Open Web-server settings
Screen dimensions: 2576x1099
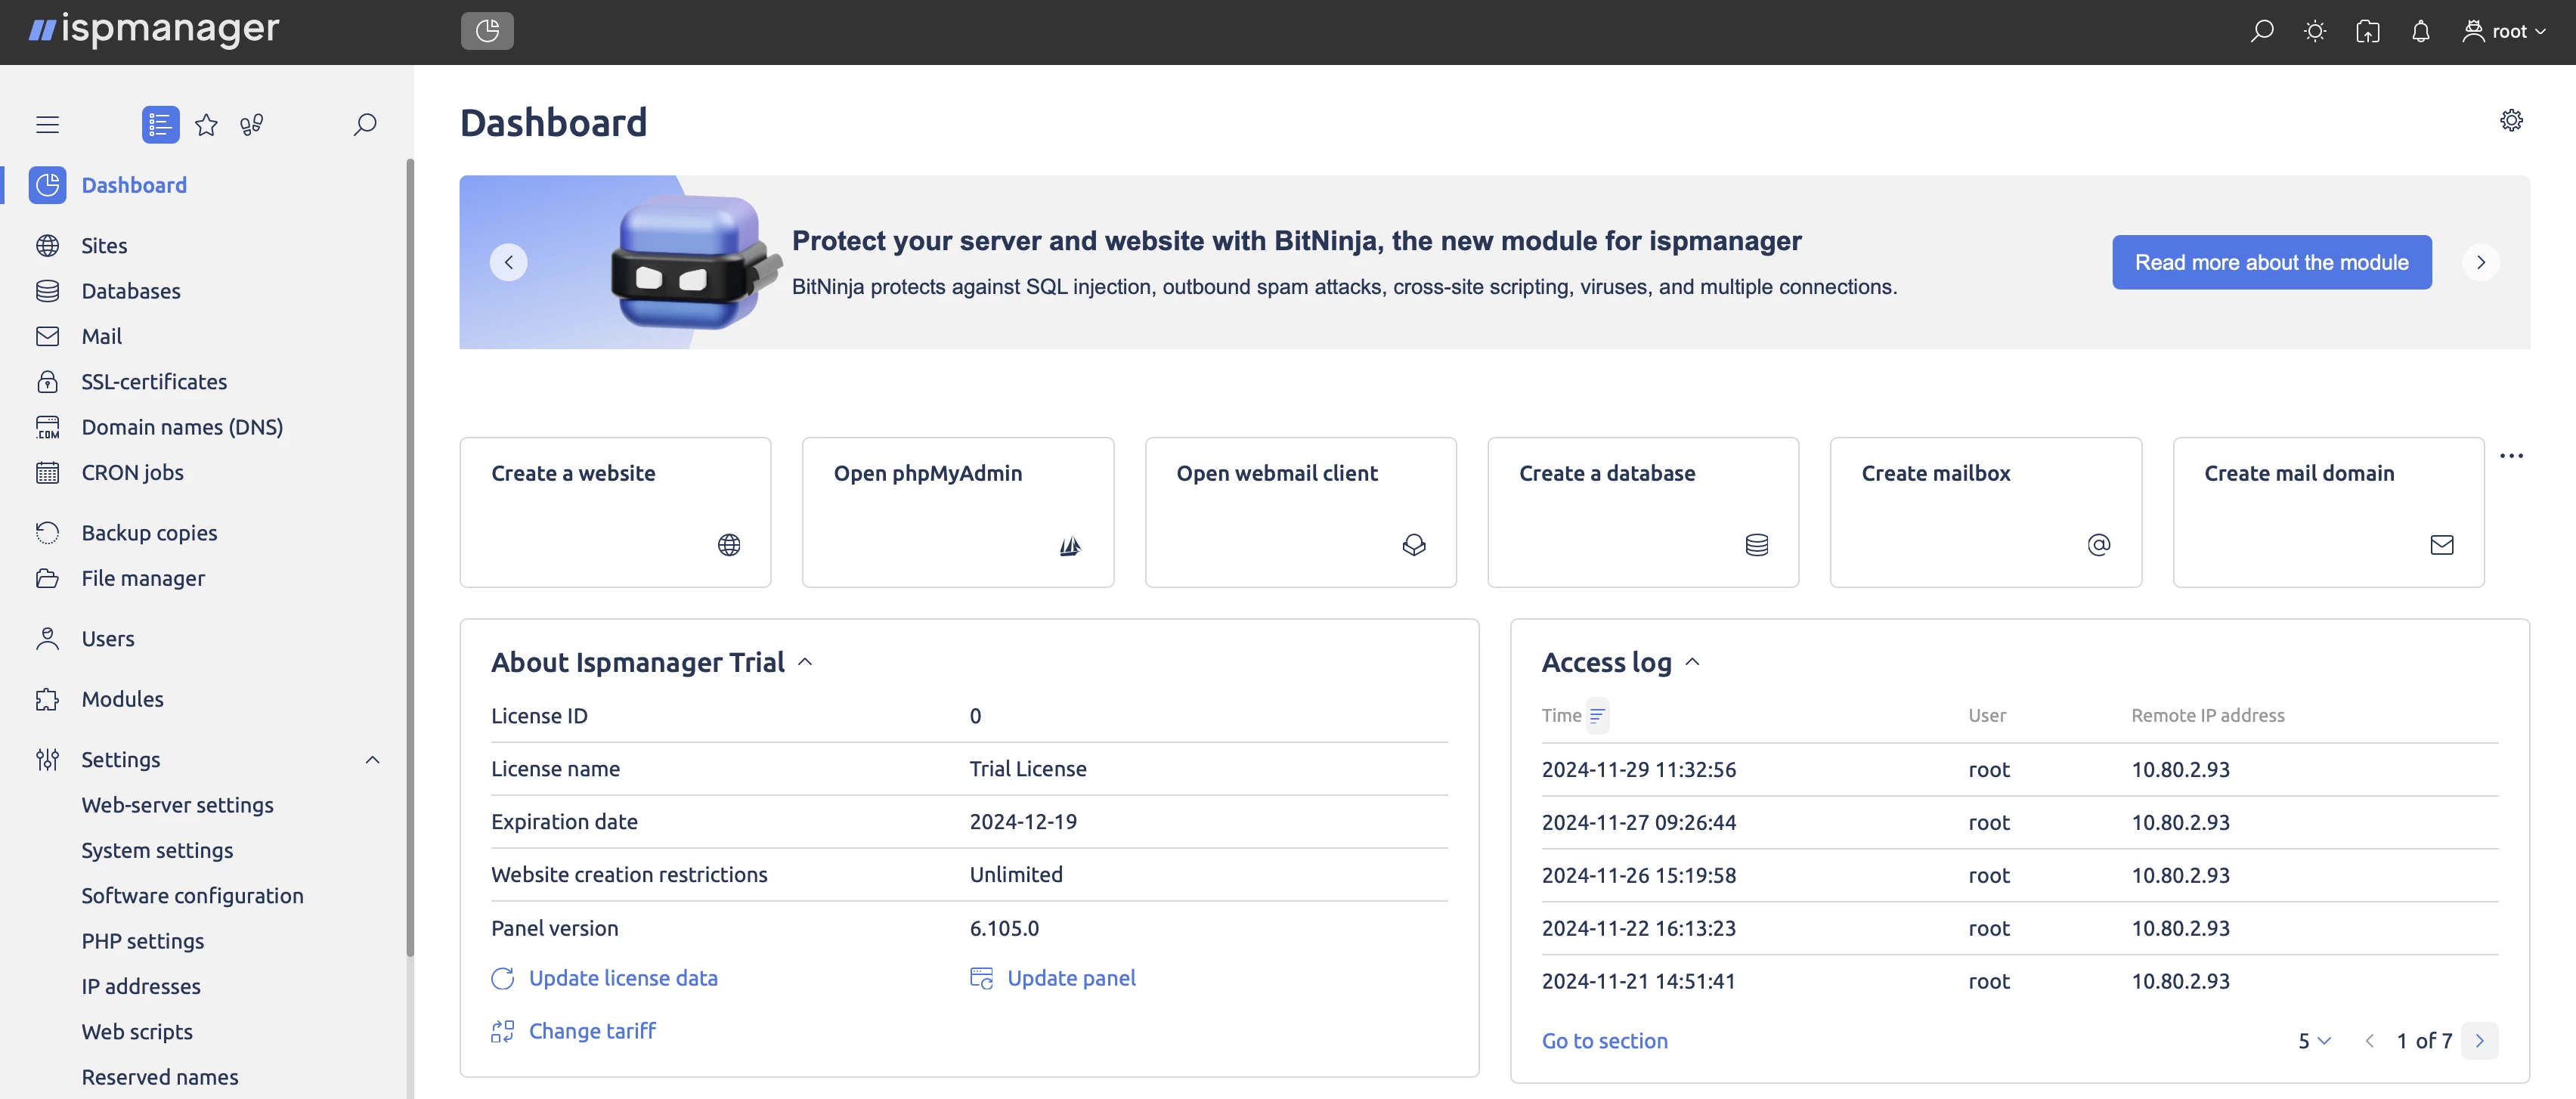177,805
